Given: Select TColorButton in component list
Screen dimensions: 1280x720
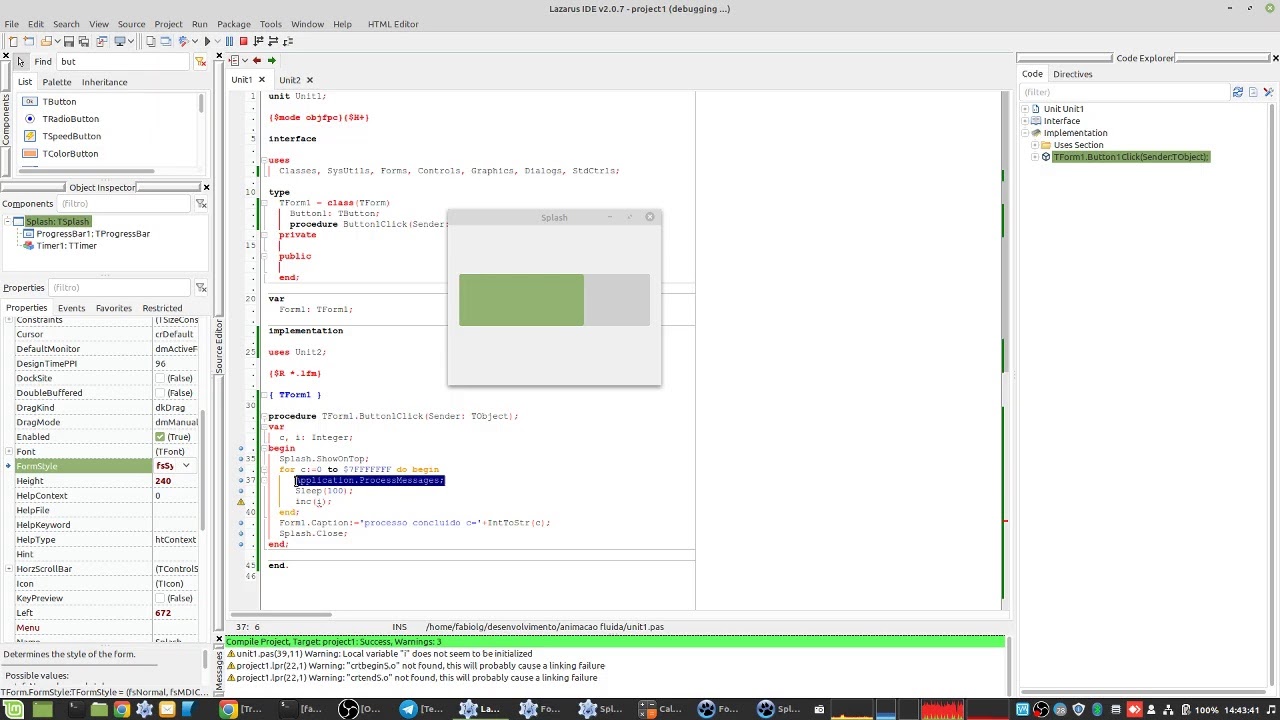Looking at the screenshot, I should tap(70, 154).
